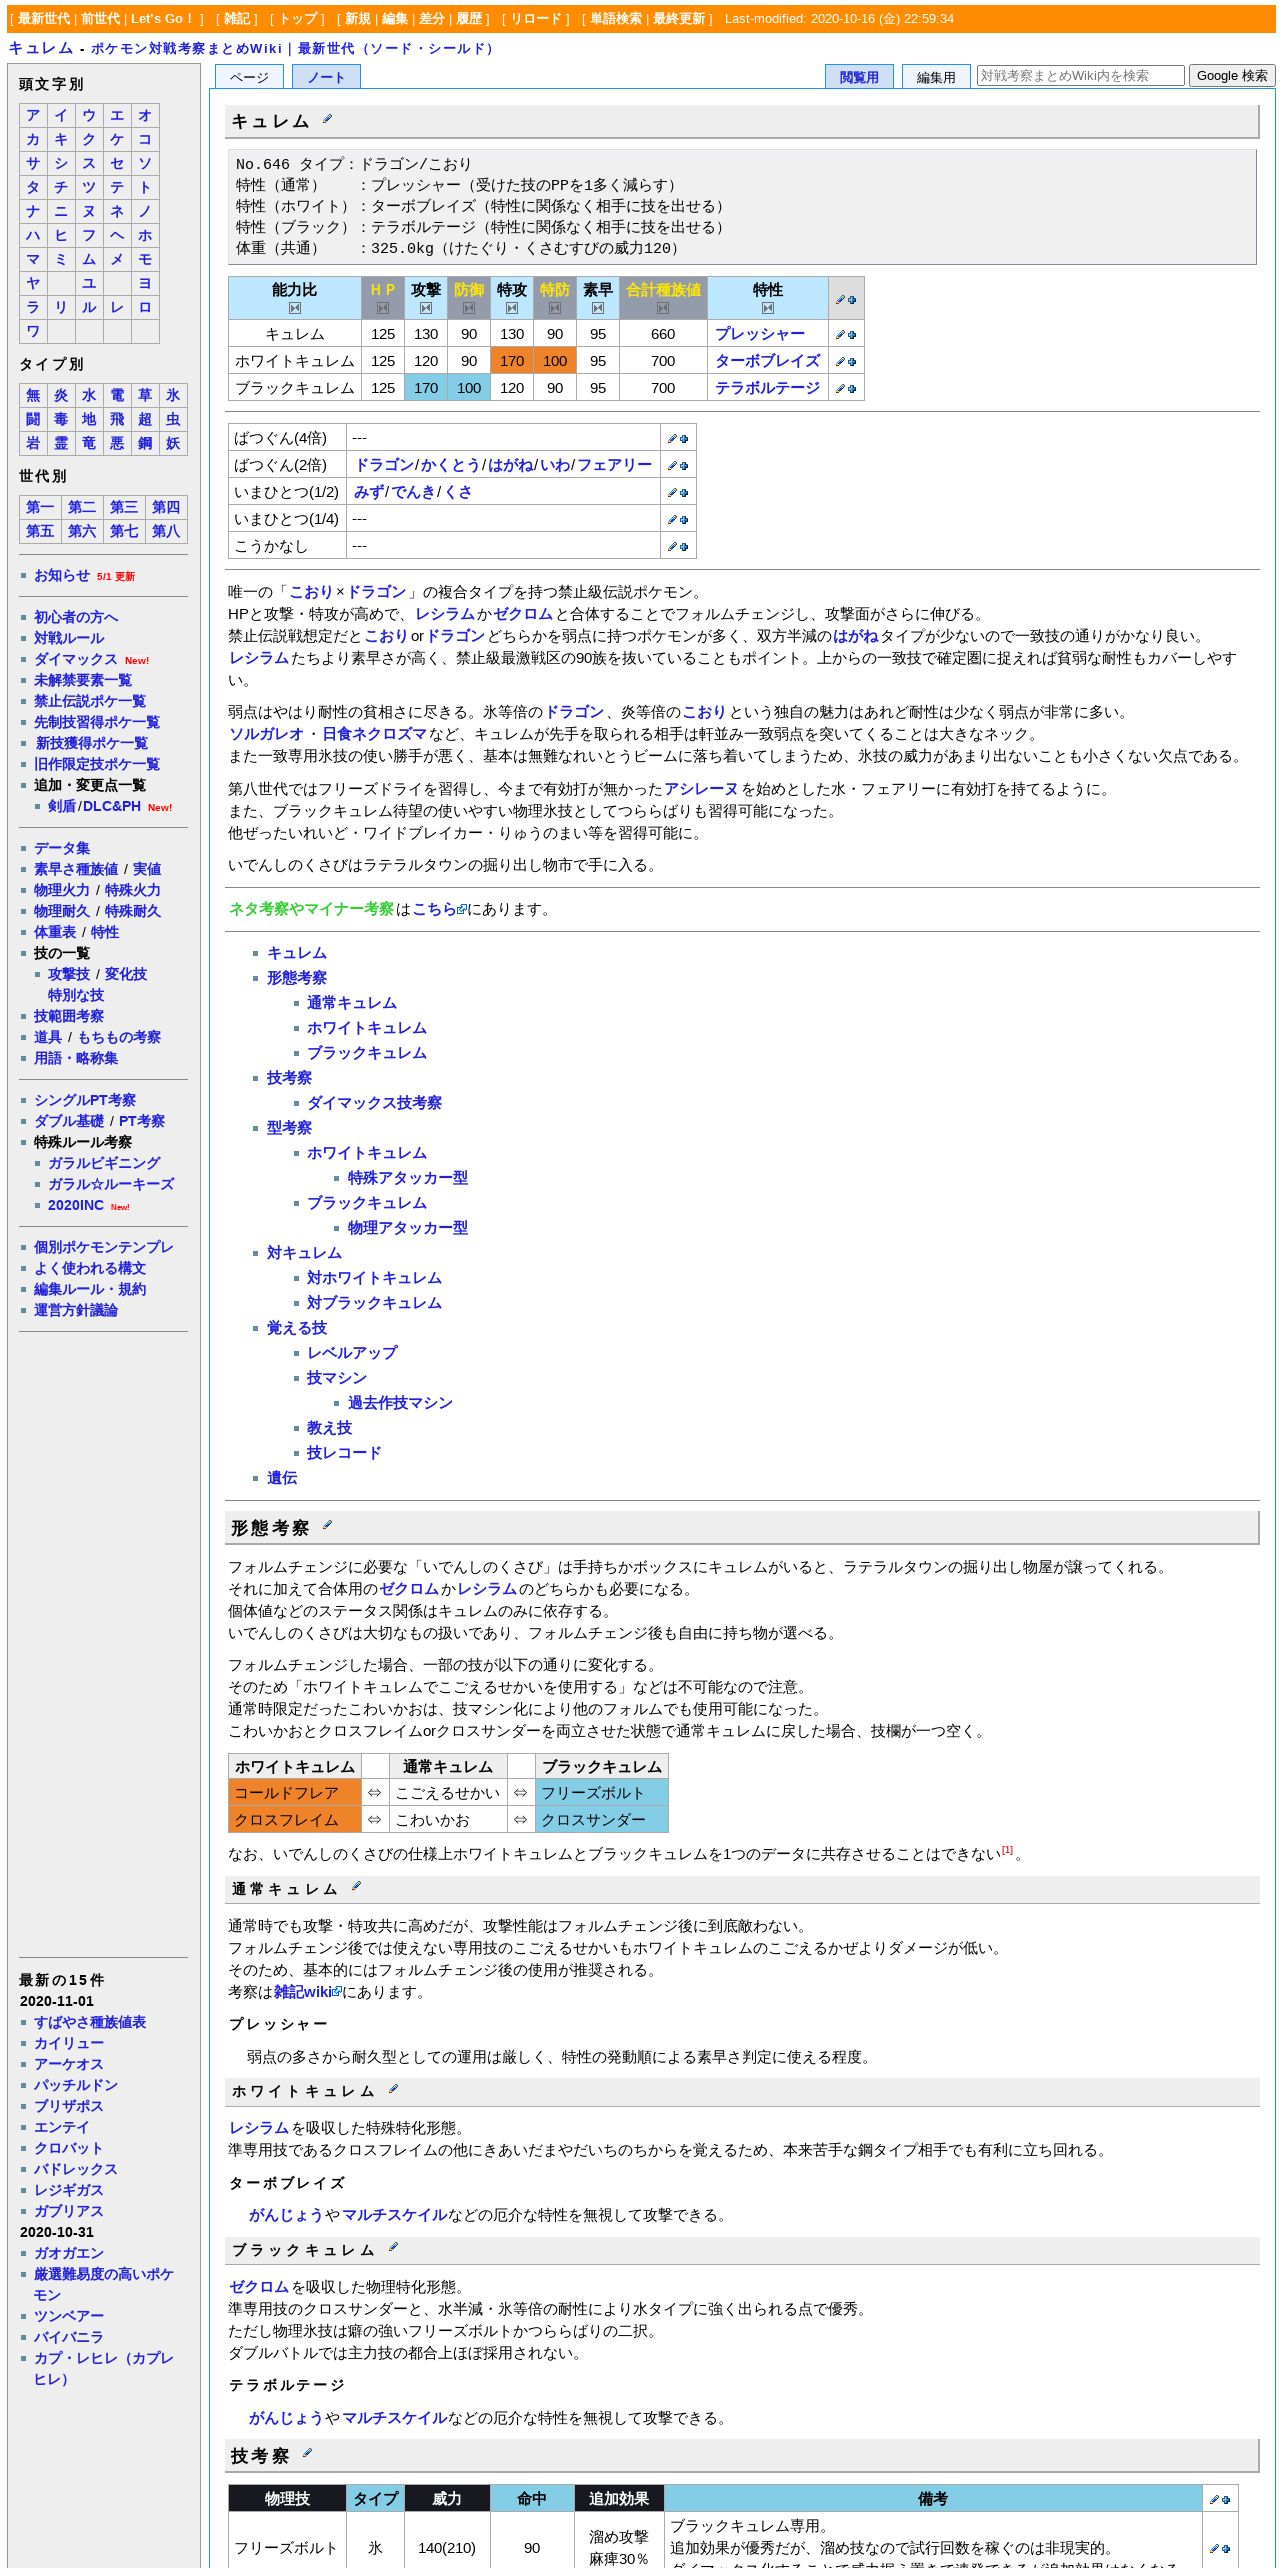Click the pencil edit icon in the いまひとつ(1/2) row
Image resolution: width=1284 pixels, height=2568 pixels.
coord(673,493)
